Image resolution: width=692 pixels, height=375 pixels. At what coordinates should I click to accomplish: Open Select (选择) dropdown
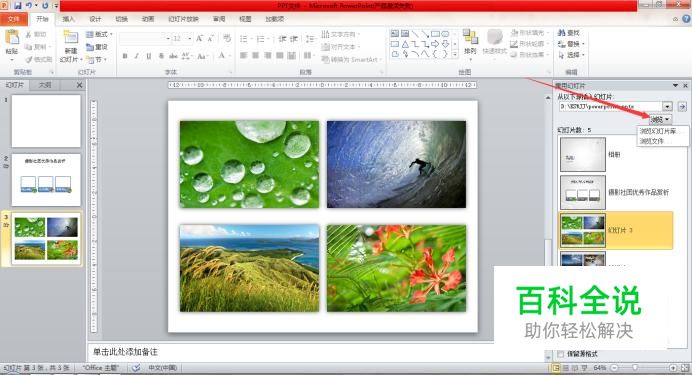[571, 55]
